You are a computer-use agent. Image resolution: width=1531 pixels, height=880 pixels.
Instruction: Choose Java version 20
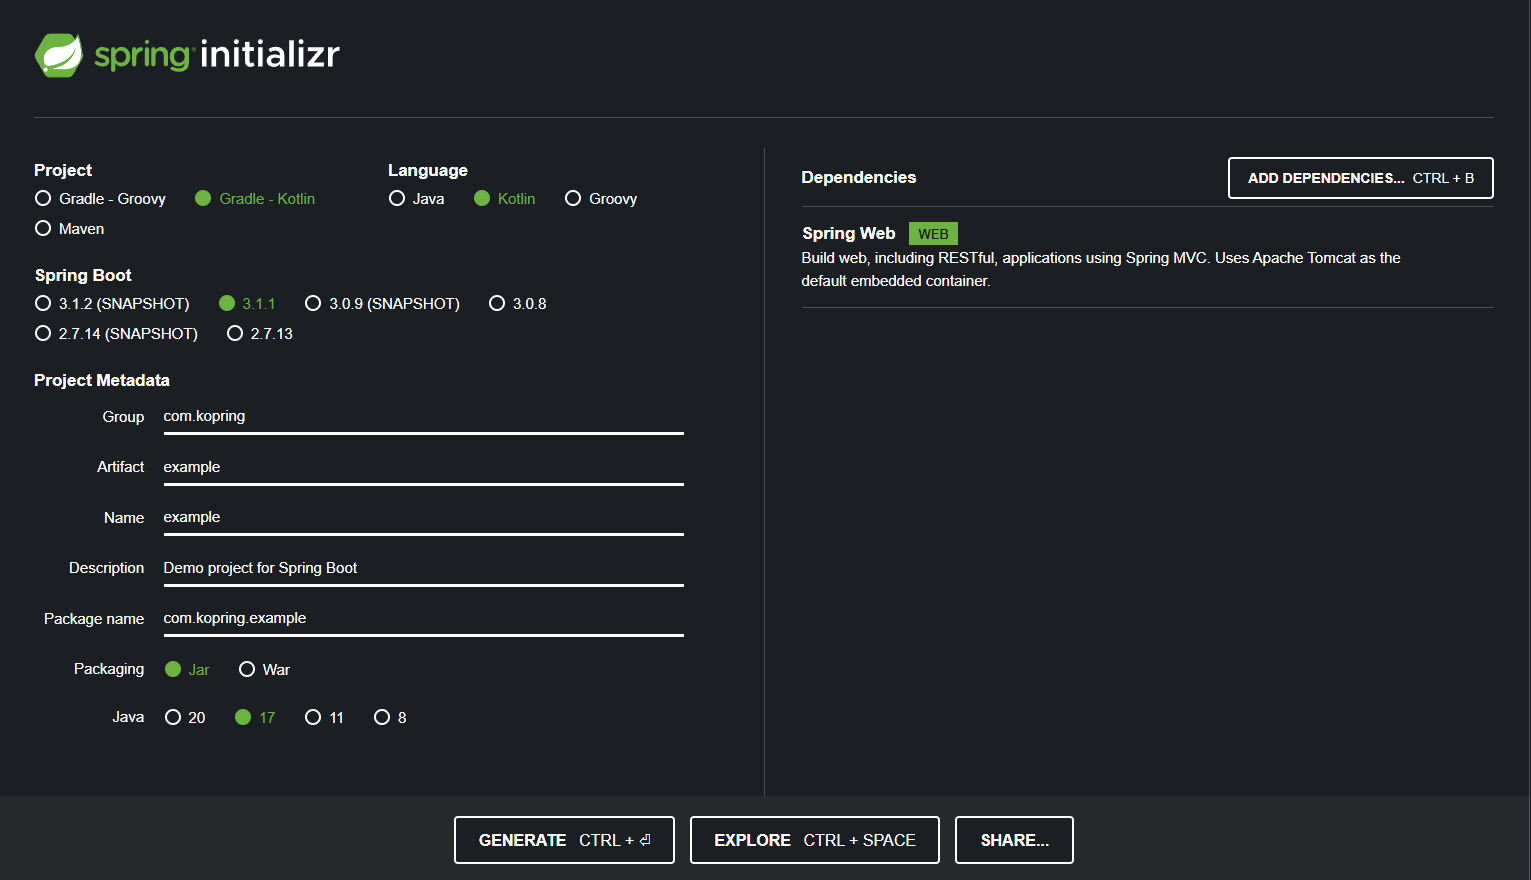186,718
